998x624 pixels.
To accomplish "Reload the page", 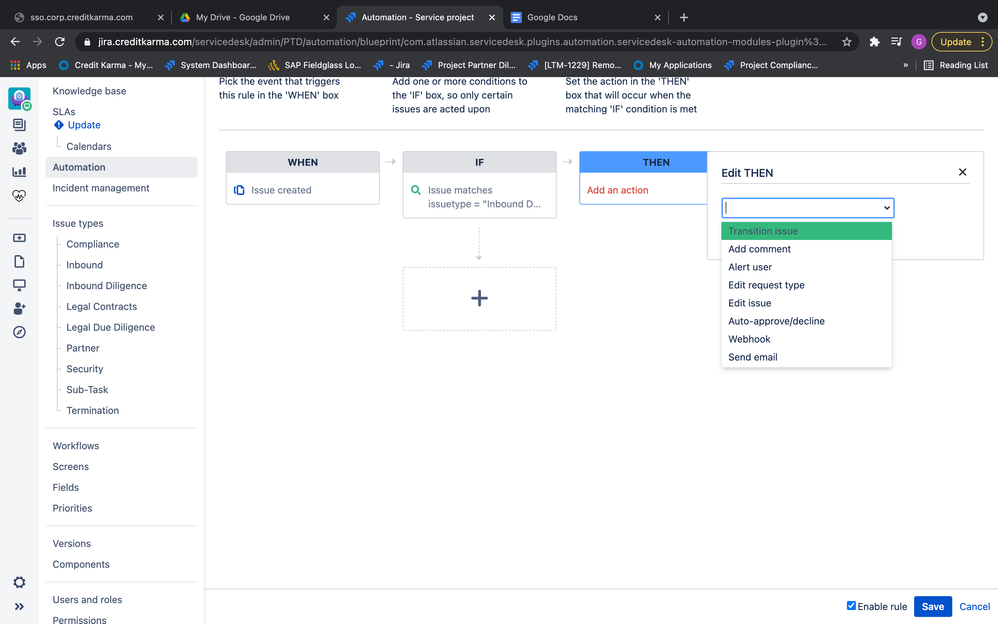I will click(60, 41).
